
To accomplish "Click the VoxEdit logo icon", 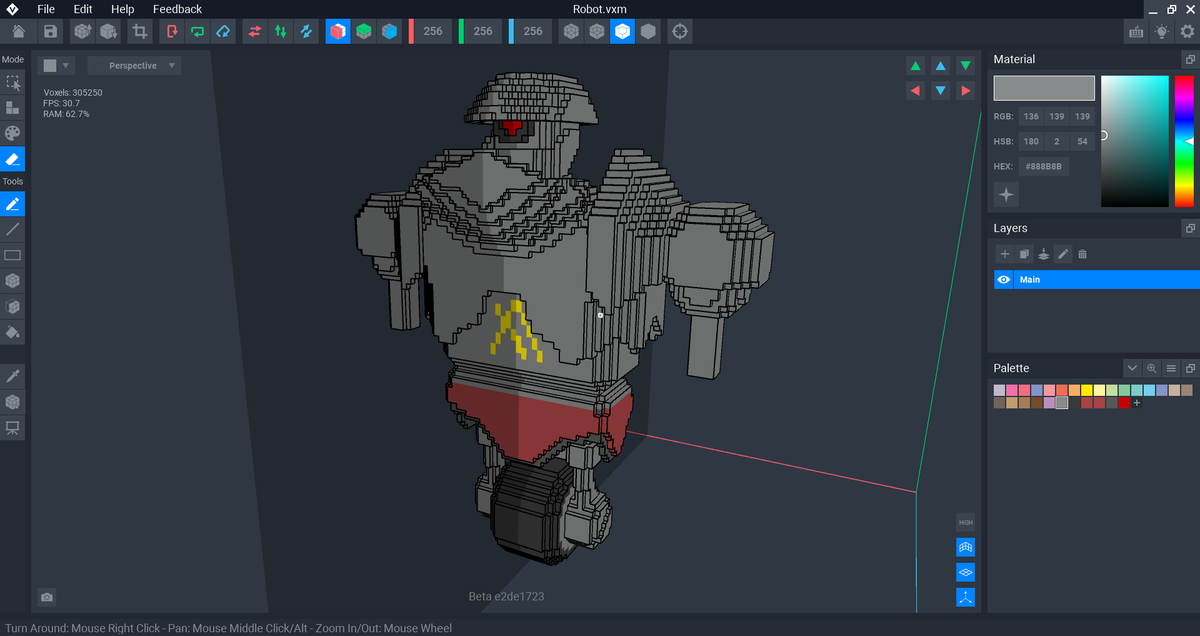I will (x=11, y=9).
